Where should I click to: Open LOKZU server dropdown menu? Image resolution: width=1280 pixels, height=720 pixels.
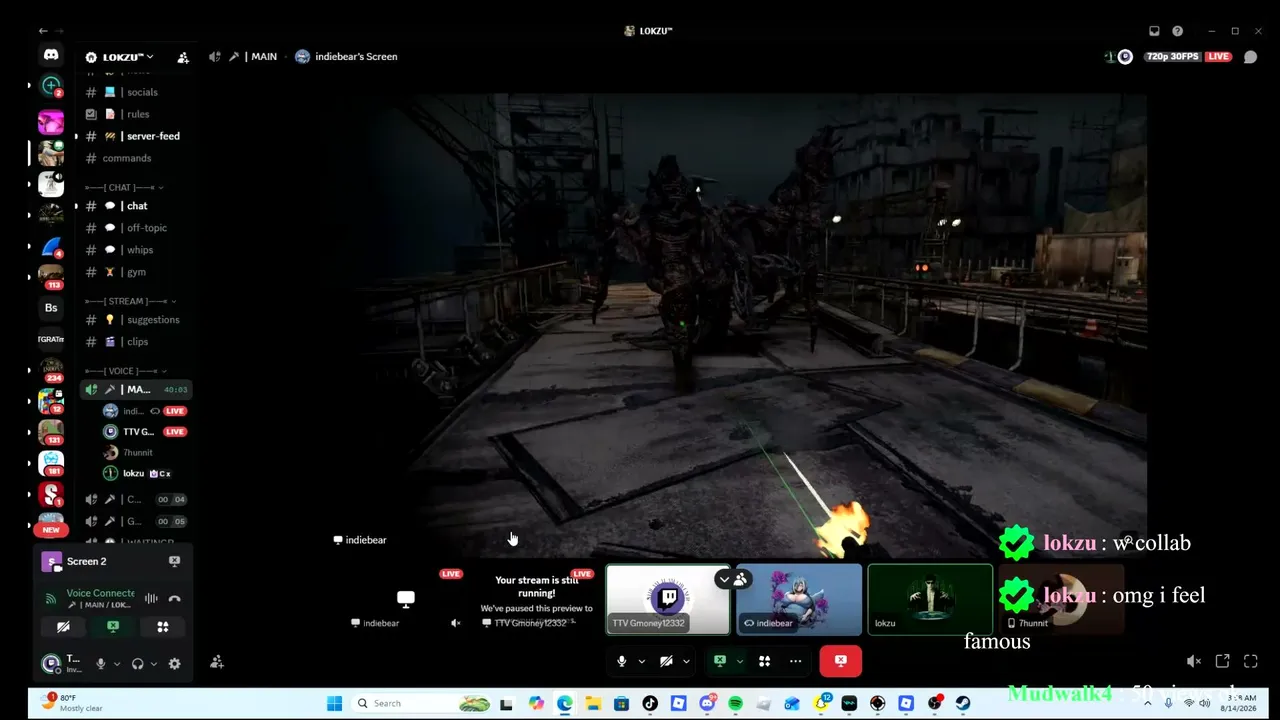(127, 57)
